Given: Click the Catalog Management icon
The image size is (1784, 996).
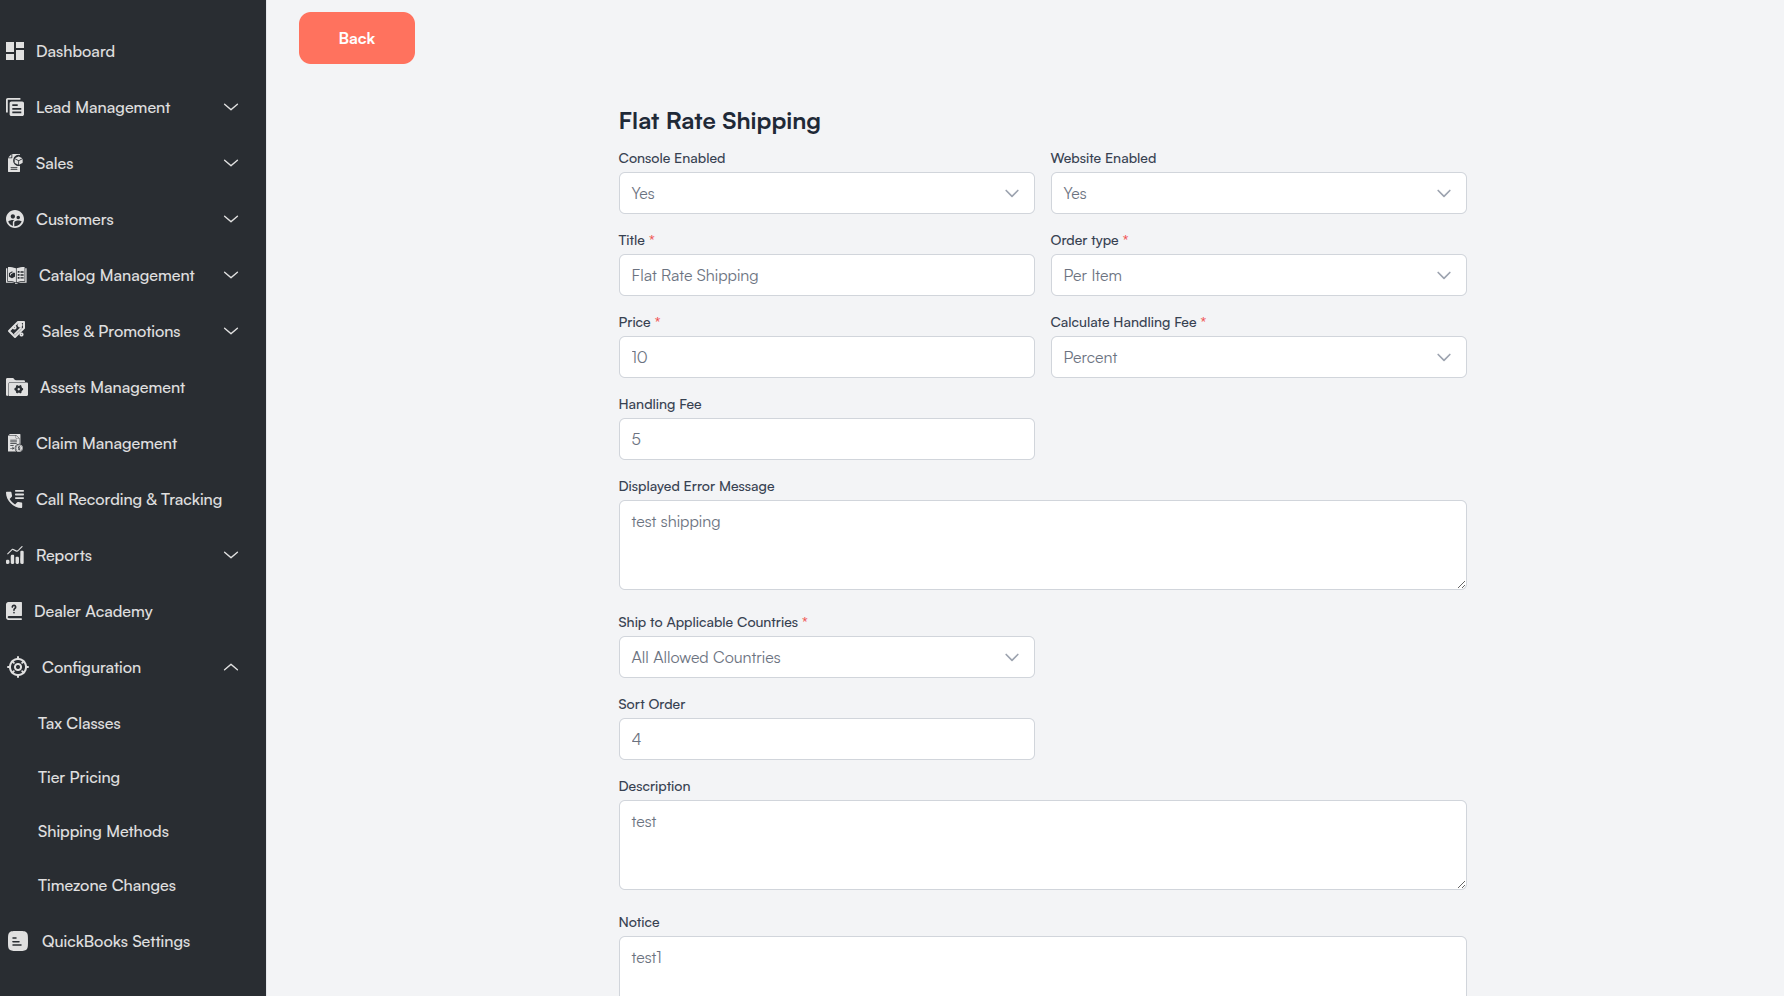Looking at the screenshot, I should click(x=16, y=275).
